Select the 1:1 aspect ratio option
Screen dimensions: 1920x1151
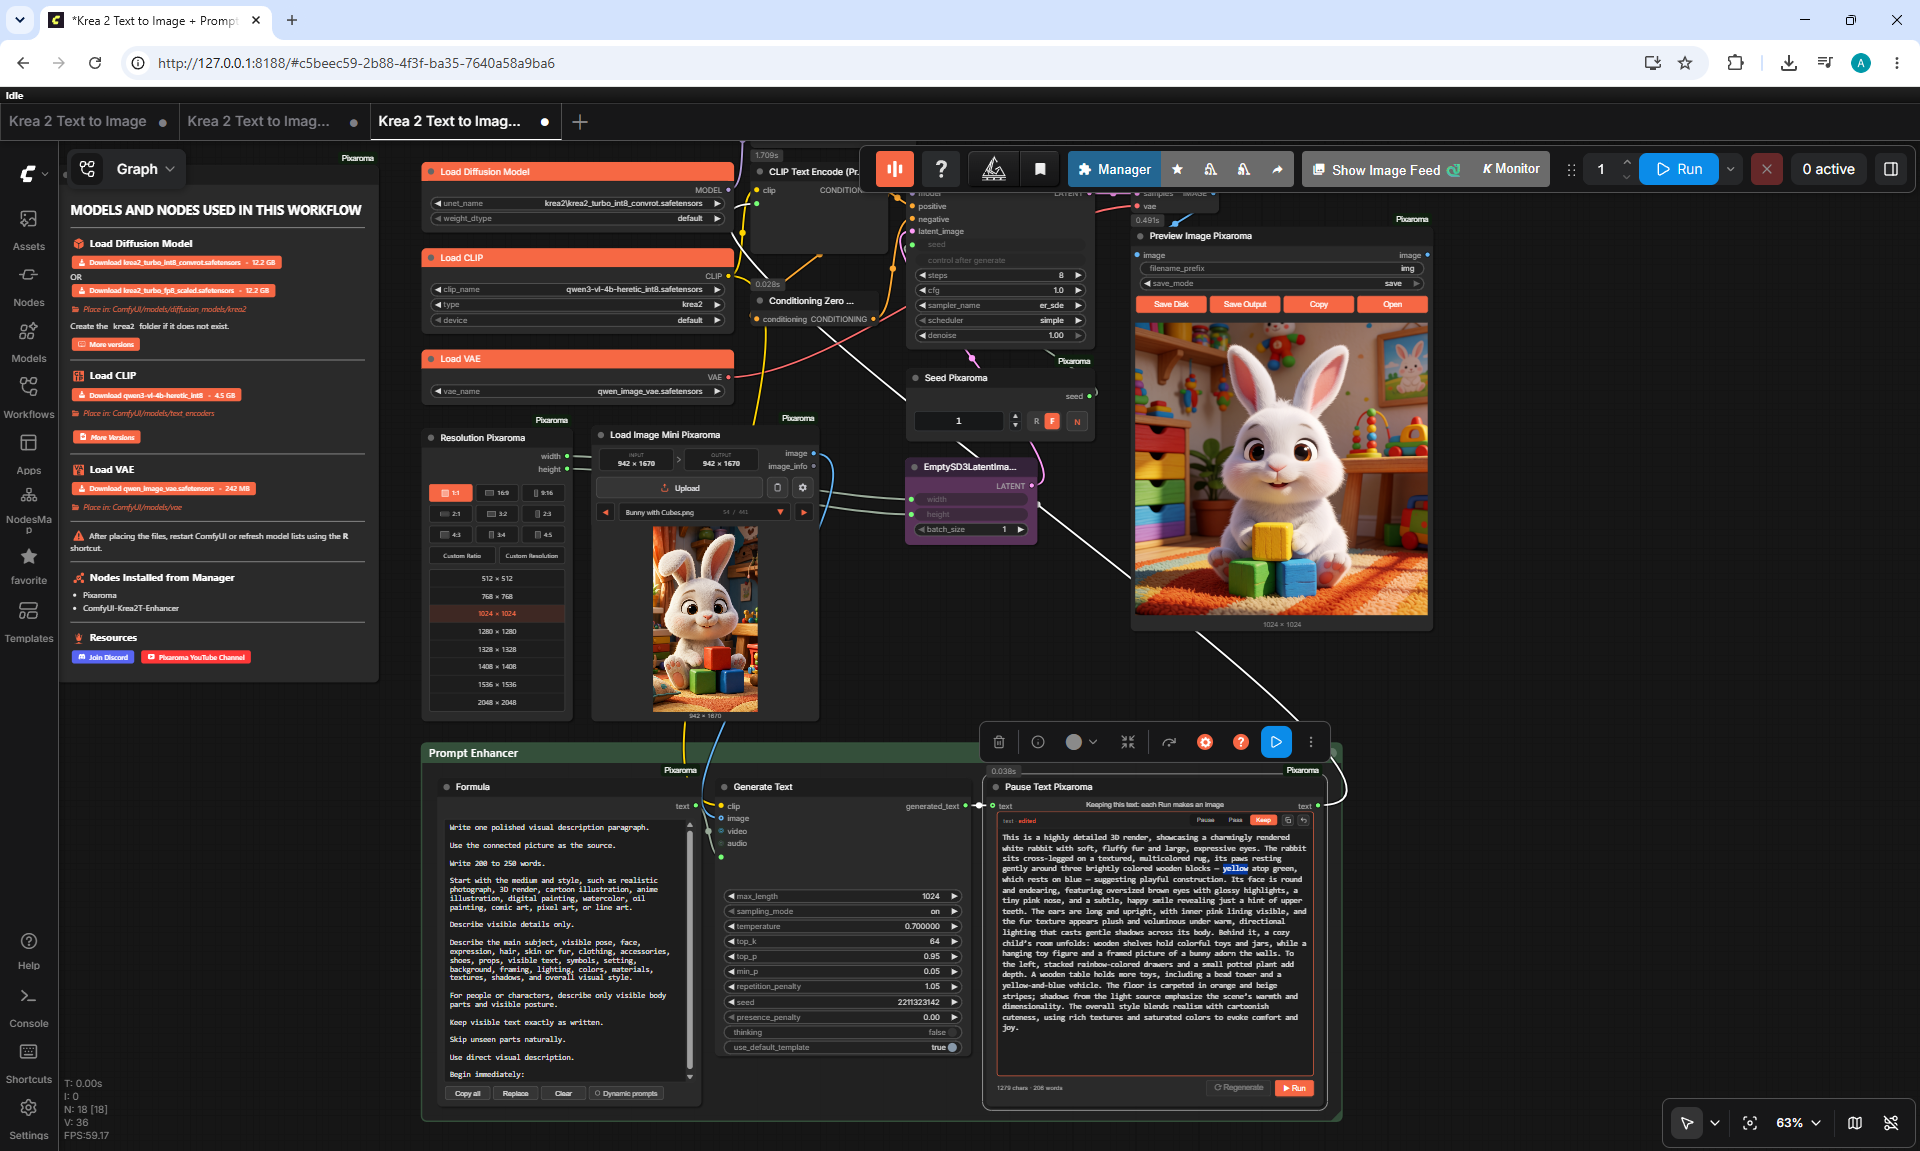(x=451, y=493)
